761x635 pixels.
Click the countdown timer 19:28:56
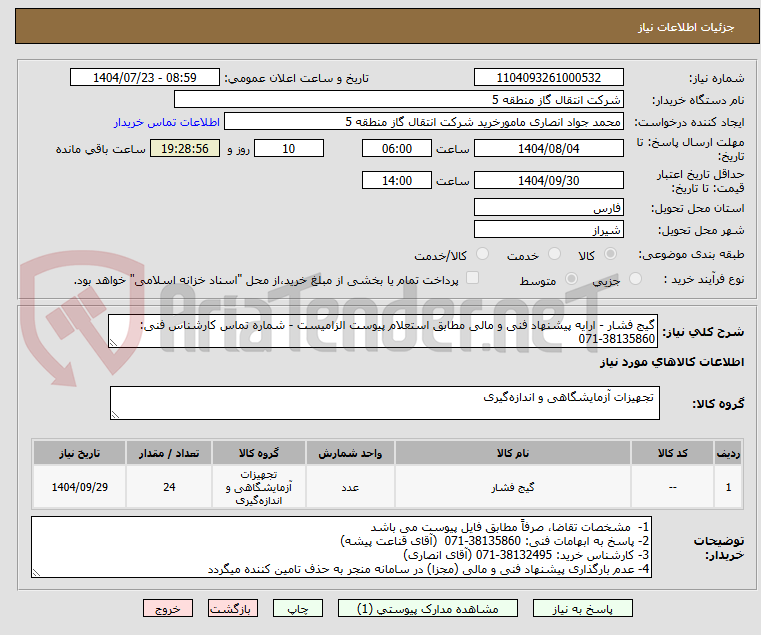coord(184,149)
